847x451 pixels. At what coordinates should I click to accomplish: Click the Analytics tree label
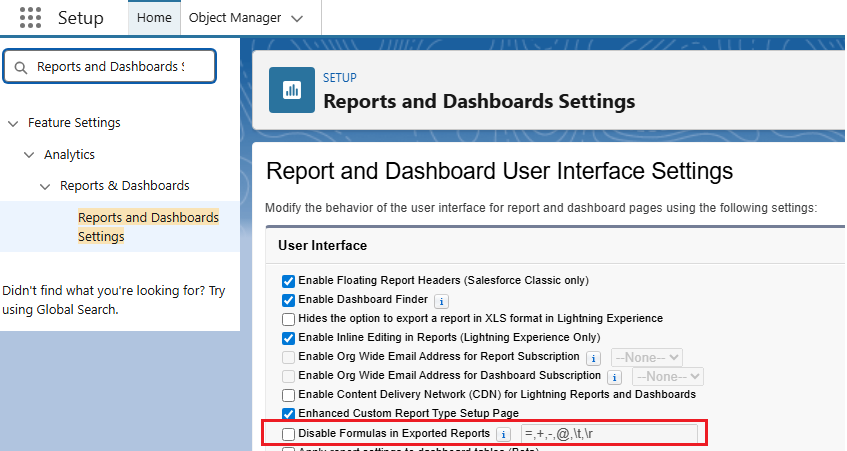[69, 154]
